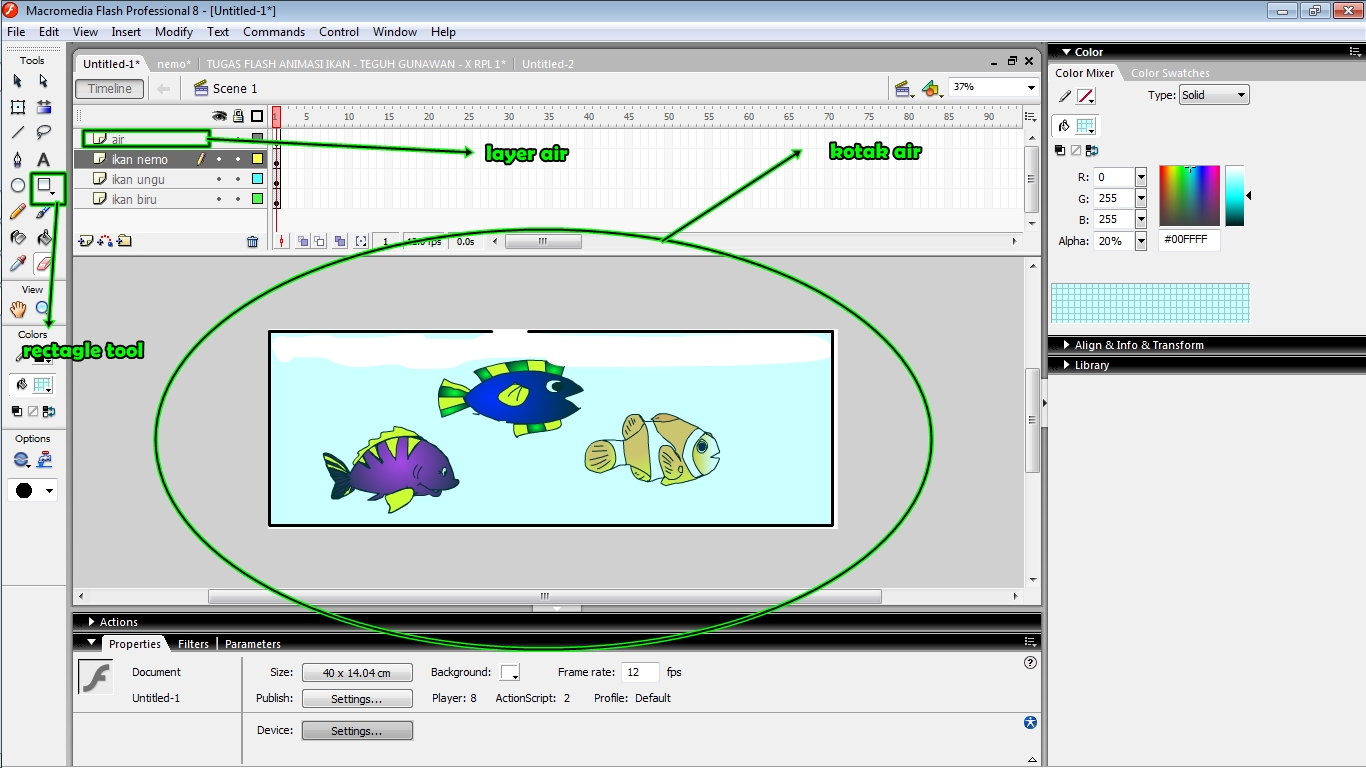Click the document Size 40 x 14.04 cm button
Viewport: 1366px width, 768px height.
coord(357,673)
